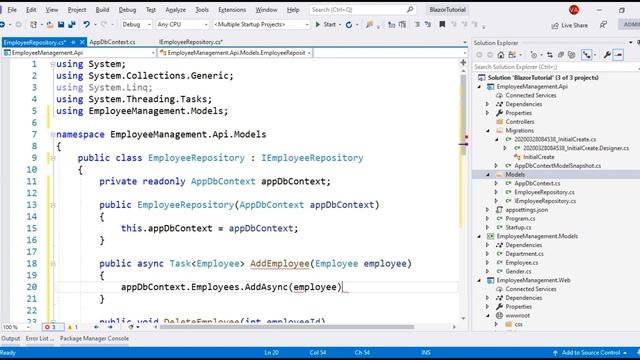
Task: Click the green Start debugging arrow
Action: point(318,24)
